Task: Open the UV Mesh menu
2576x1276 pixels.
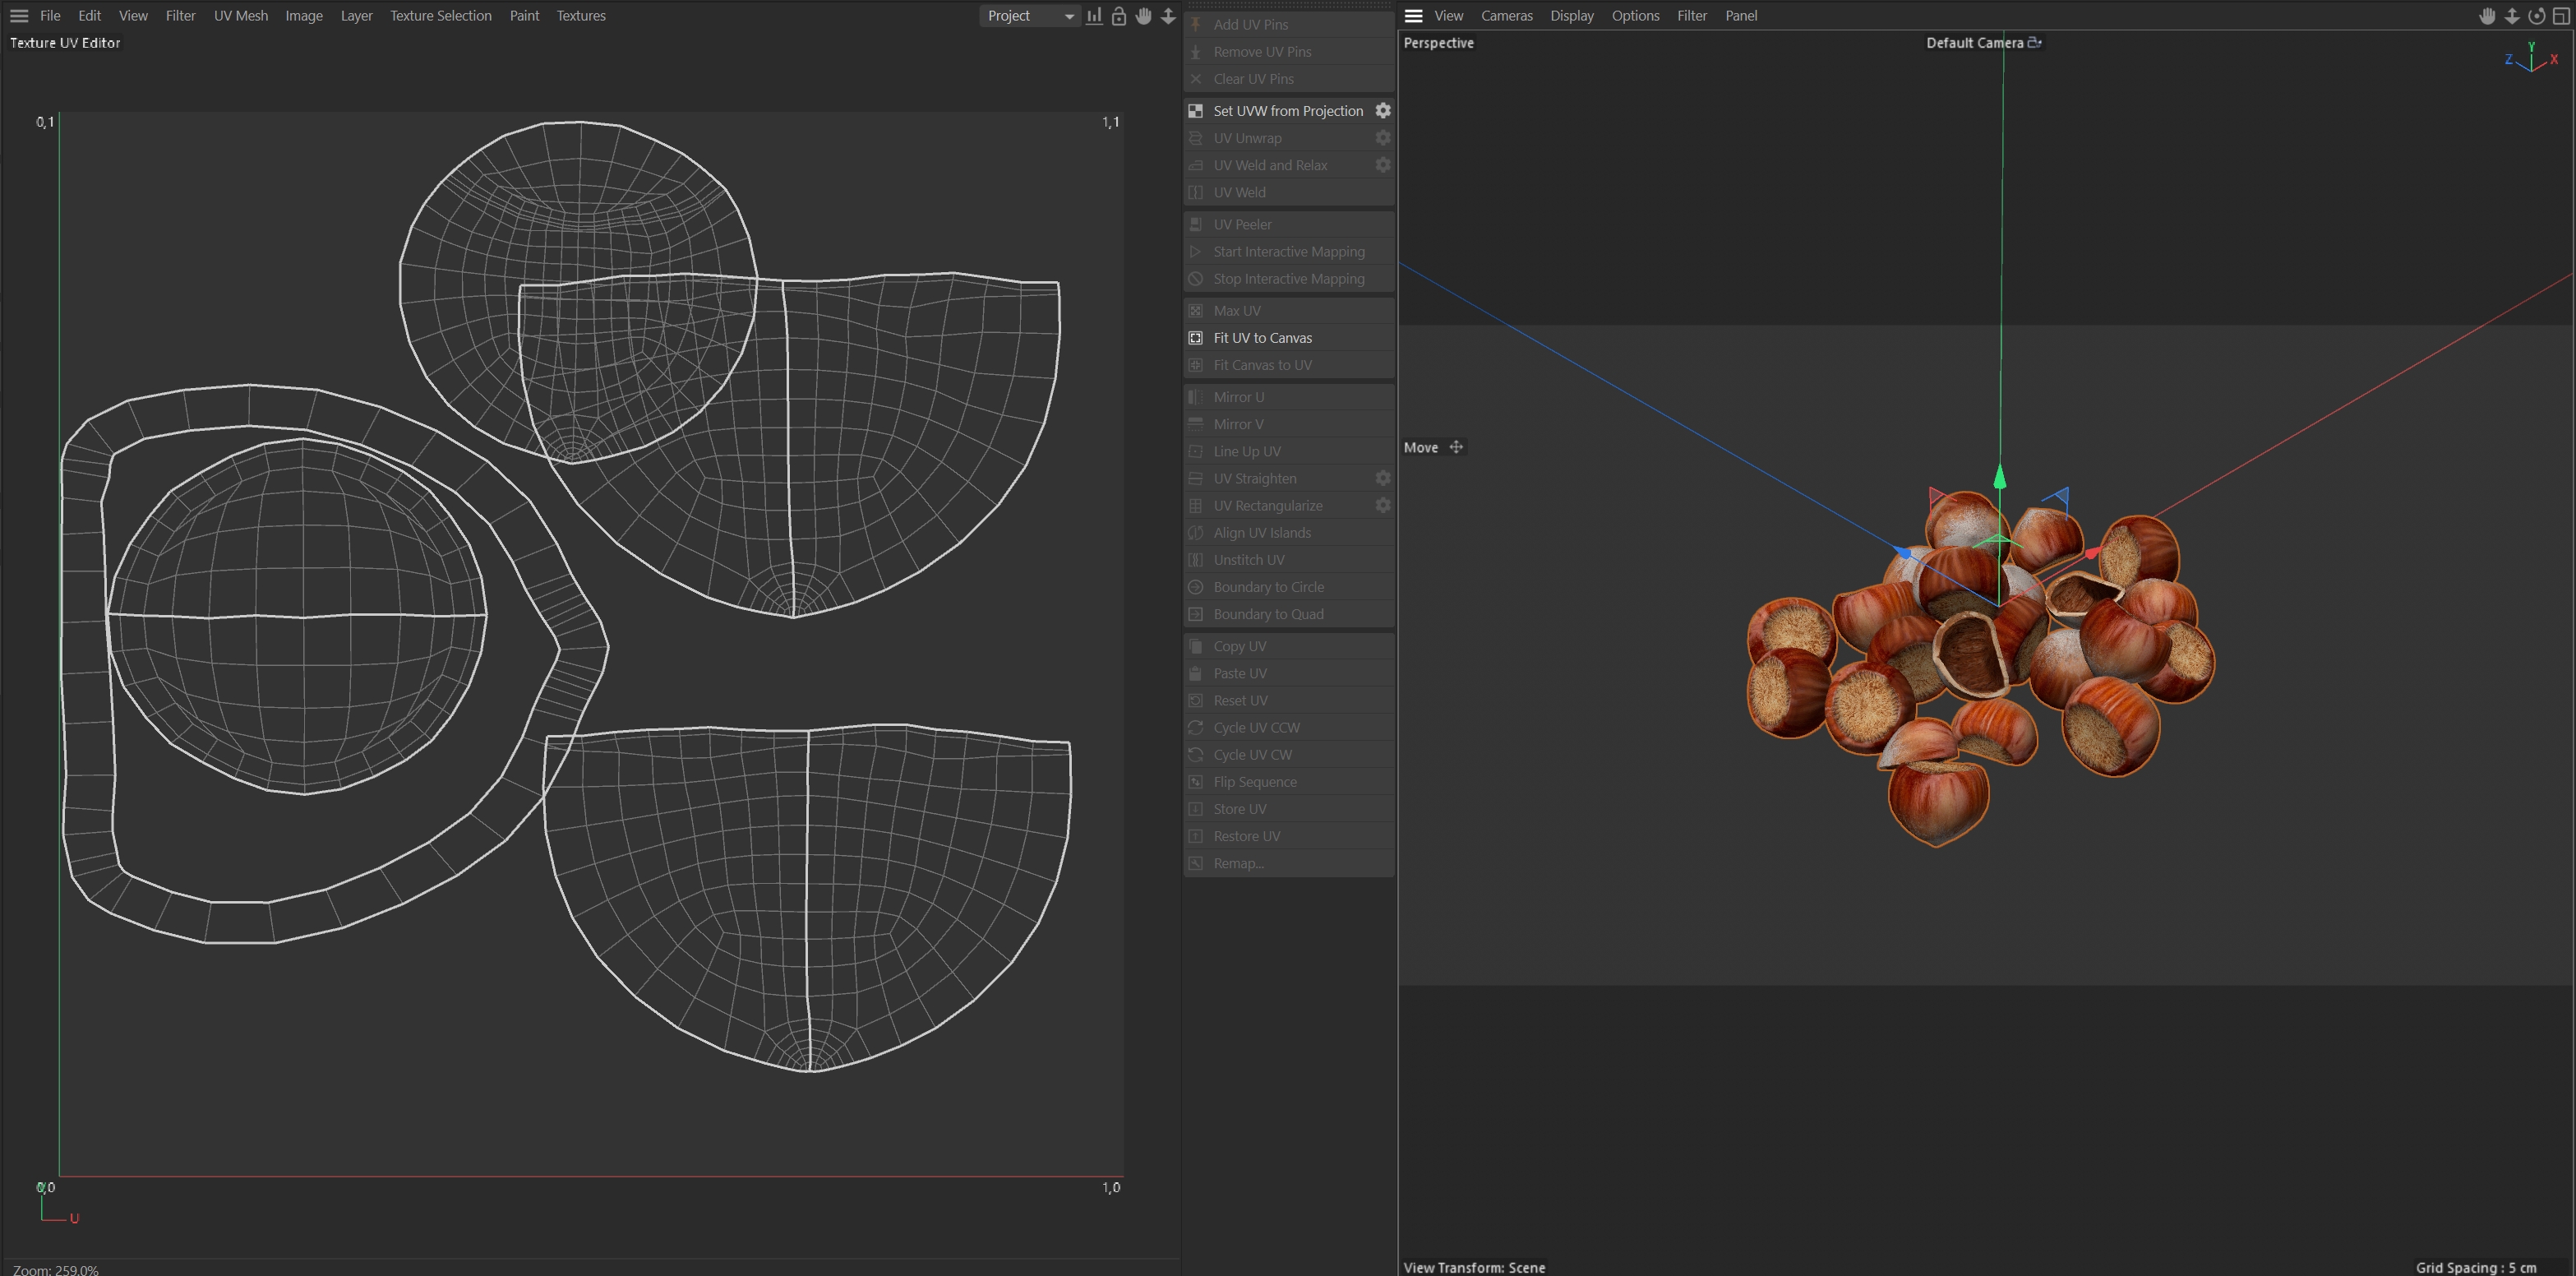Action: pos(240,16)
